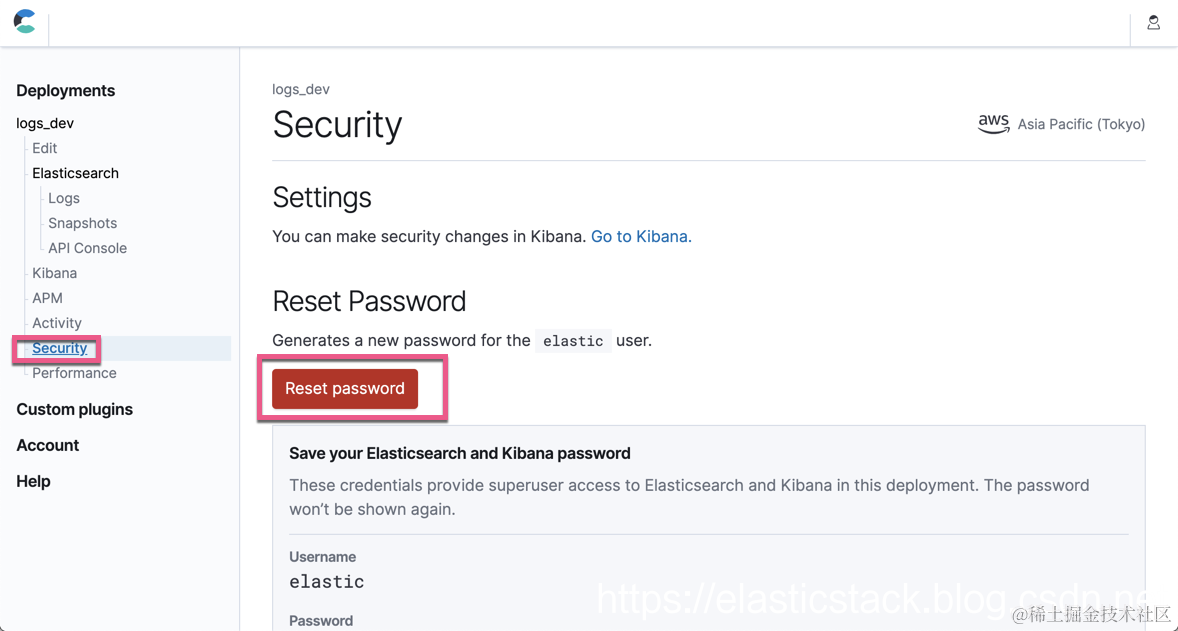Image resolution: width=1178 pixels, height=631 pixels.
Task: Go to Snapshots page
Action: tap(82, 223)
